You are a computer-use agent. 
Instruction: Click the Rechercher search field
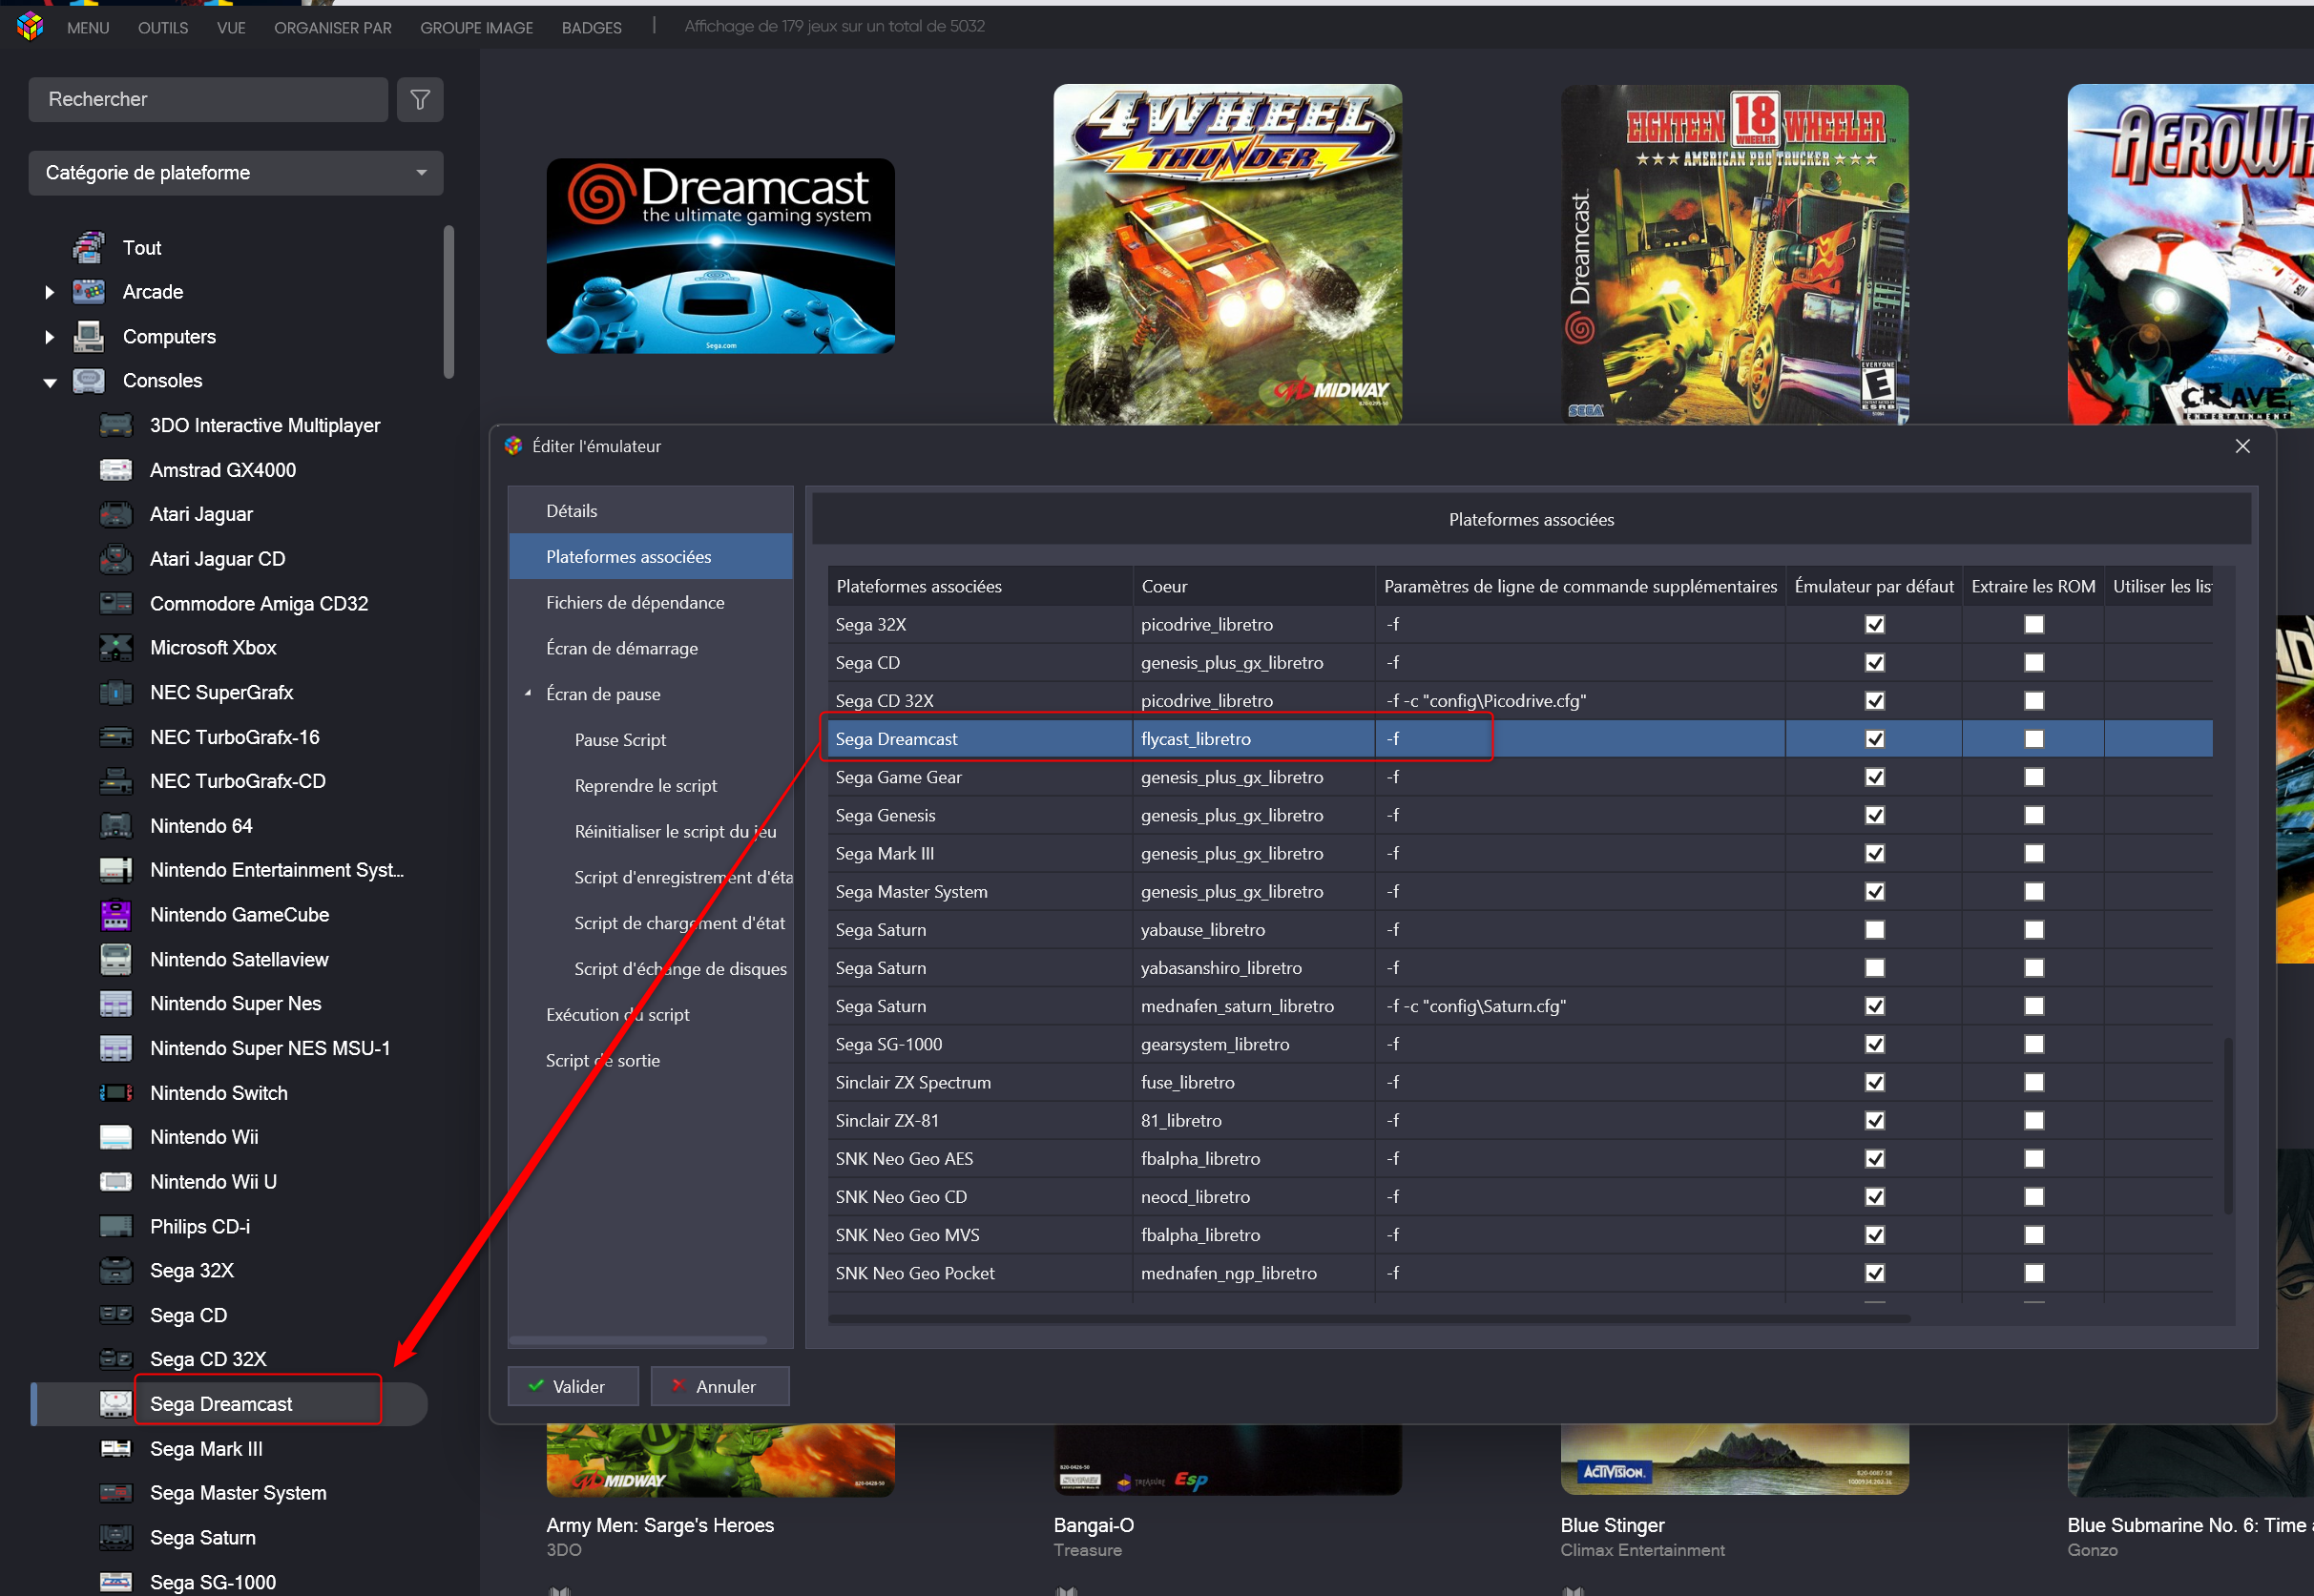coord(208,99)
